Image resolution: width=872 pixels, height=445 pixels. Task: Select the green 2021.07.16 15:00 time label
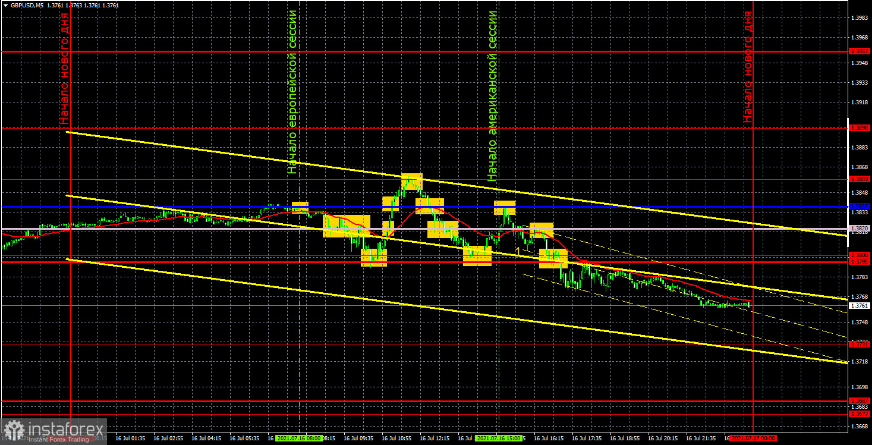(x=496, y=438)
